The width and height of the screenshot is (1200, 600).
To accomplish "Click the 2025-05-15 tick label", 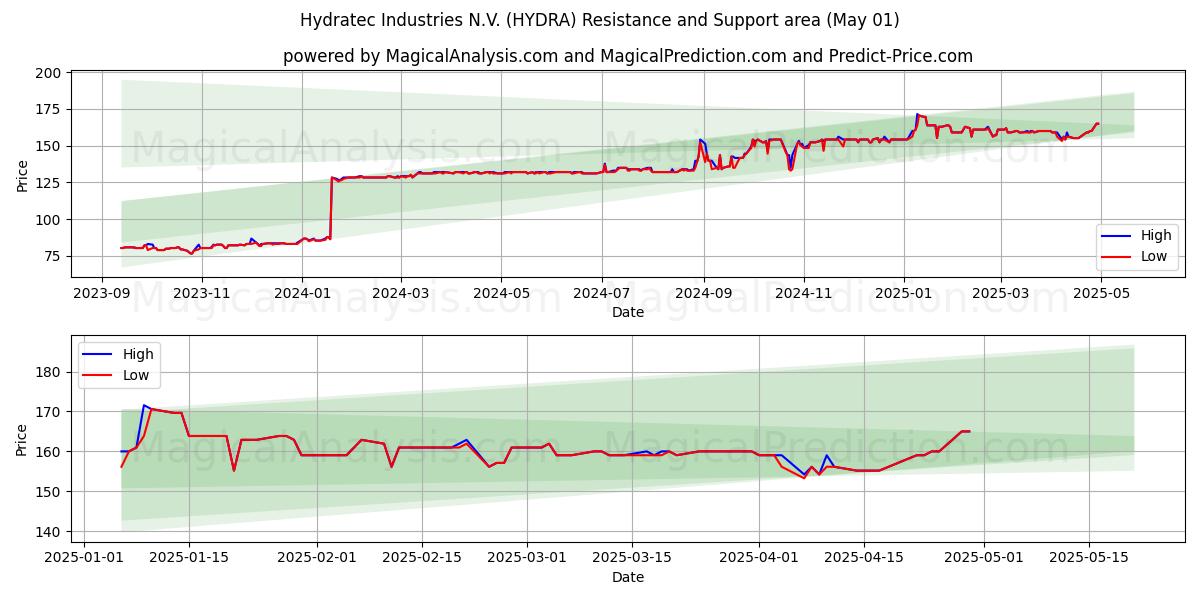I will (x=1089, y=557).
